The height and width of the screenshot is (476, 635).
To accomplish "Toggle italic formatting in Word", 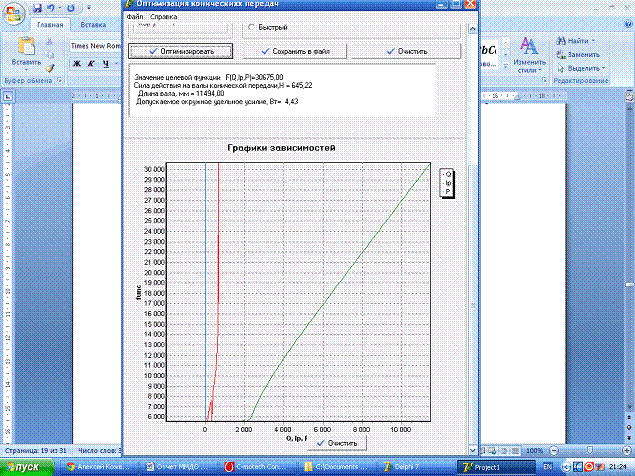I will (x=89, y=64).
